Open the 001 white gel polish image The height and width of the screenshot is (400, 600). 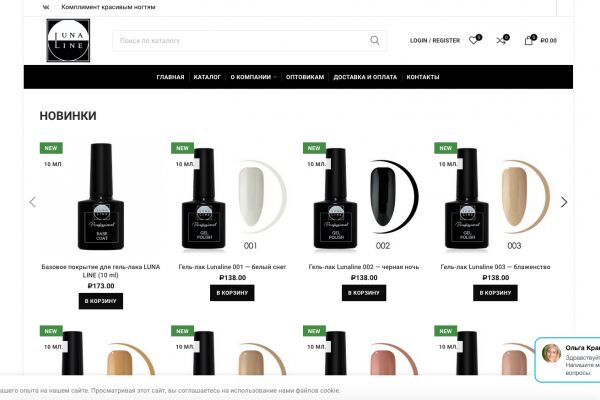tap(232, 197)
